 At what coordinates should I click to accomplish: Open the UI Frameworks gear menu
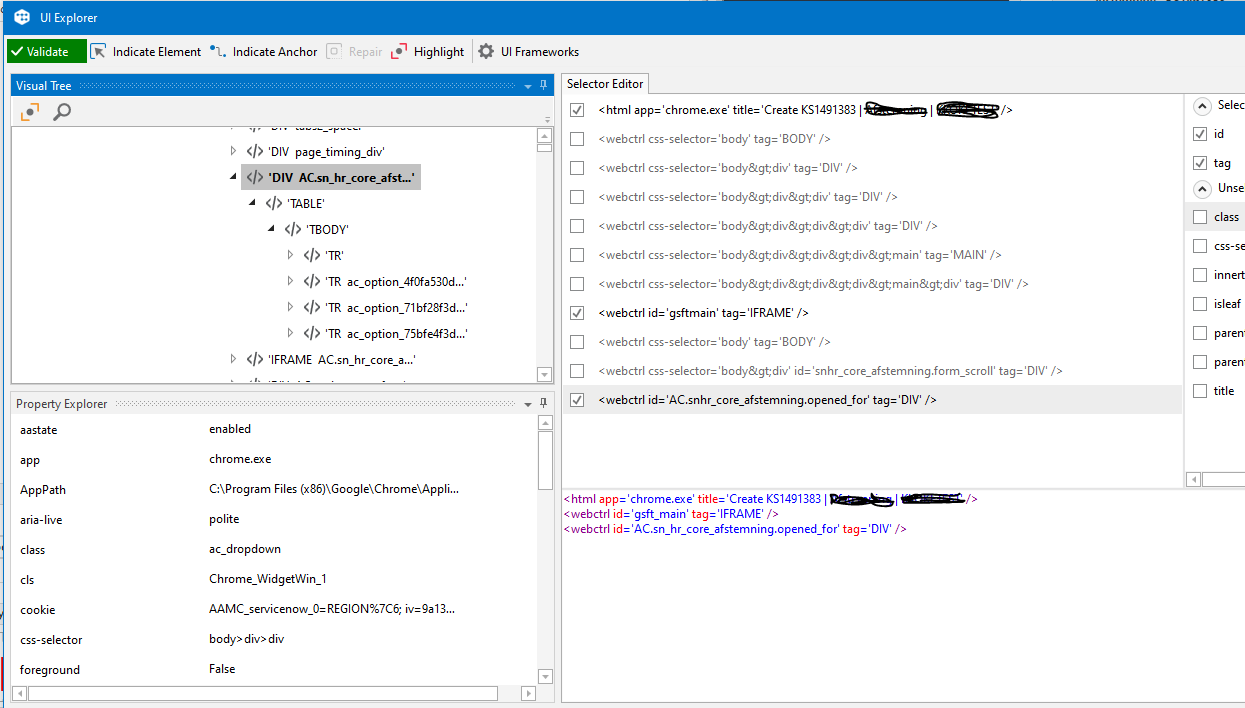coord(528,51)
